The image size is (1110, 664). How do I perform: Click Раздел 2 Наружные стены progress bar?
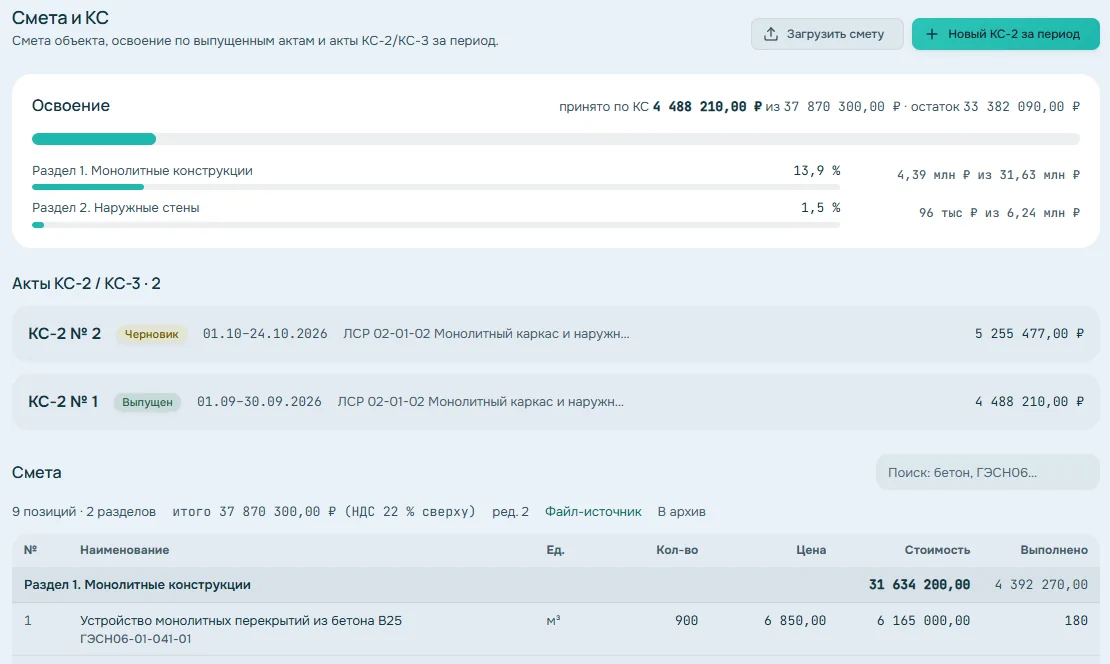[x=436, y=224]
